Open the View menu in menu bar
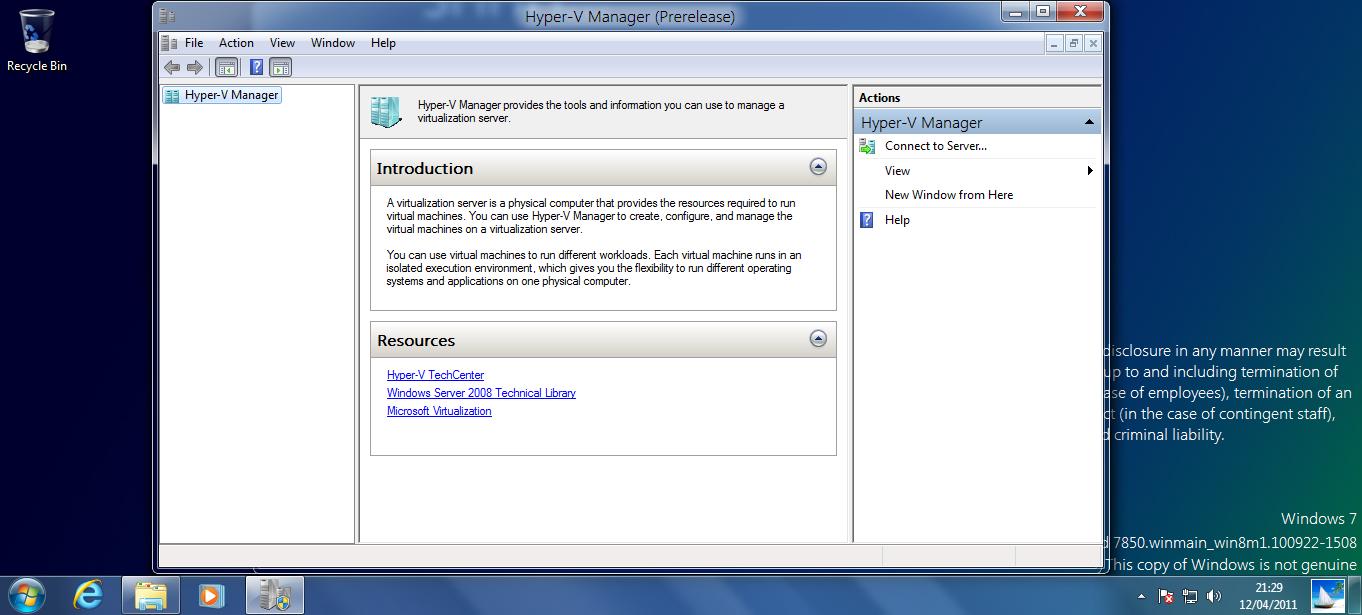This screenshot has width=1362, height=615. click(x=283, y=43)
